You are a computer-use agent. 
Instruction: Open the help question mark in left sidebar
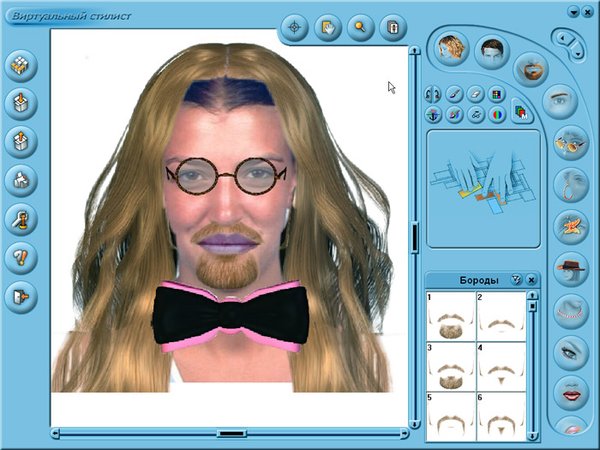coord(20,257)
